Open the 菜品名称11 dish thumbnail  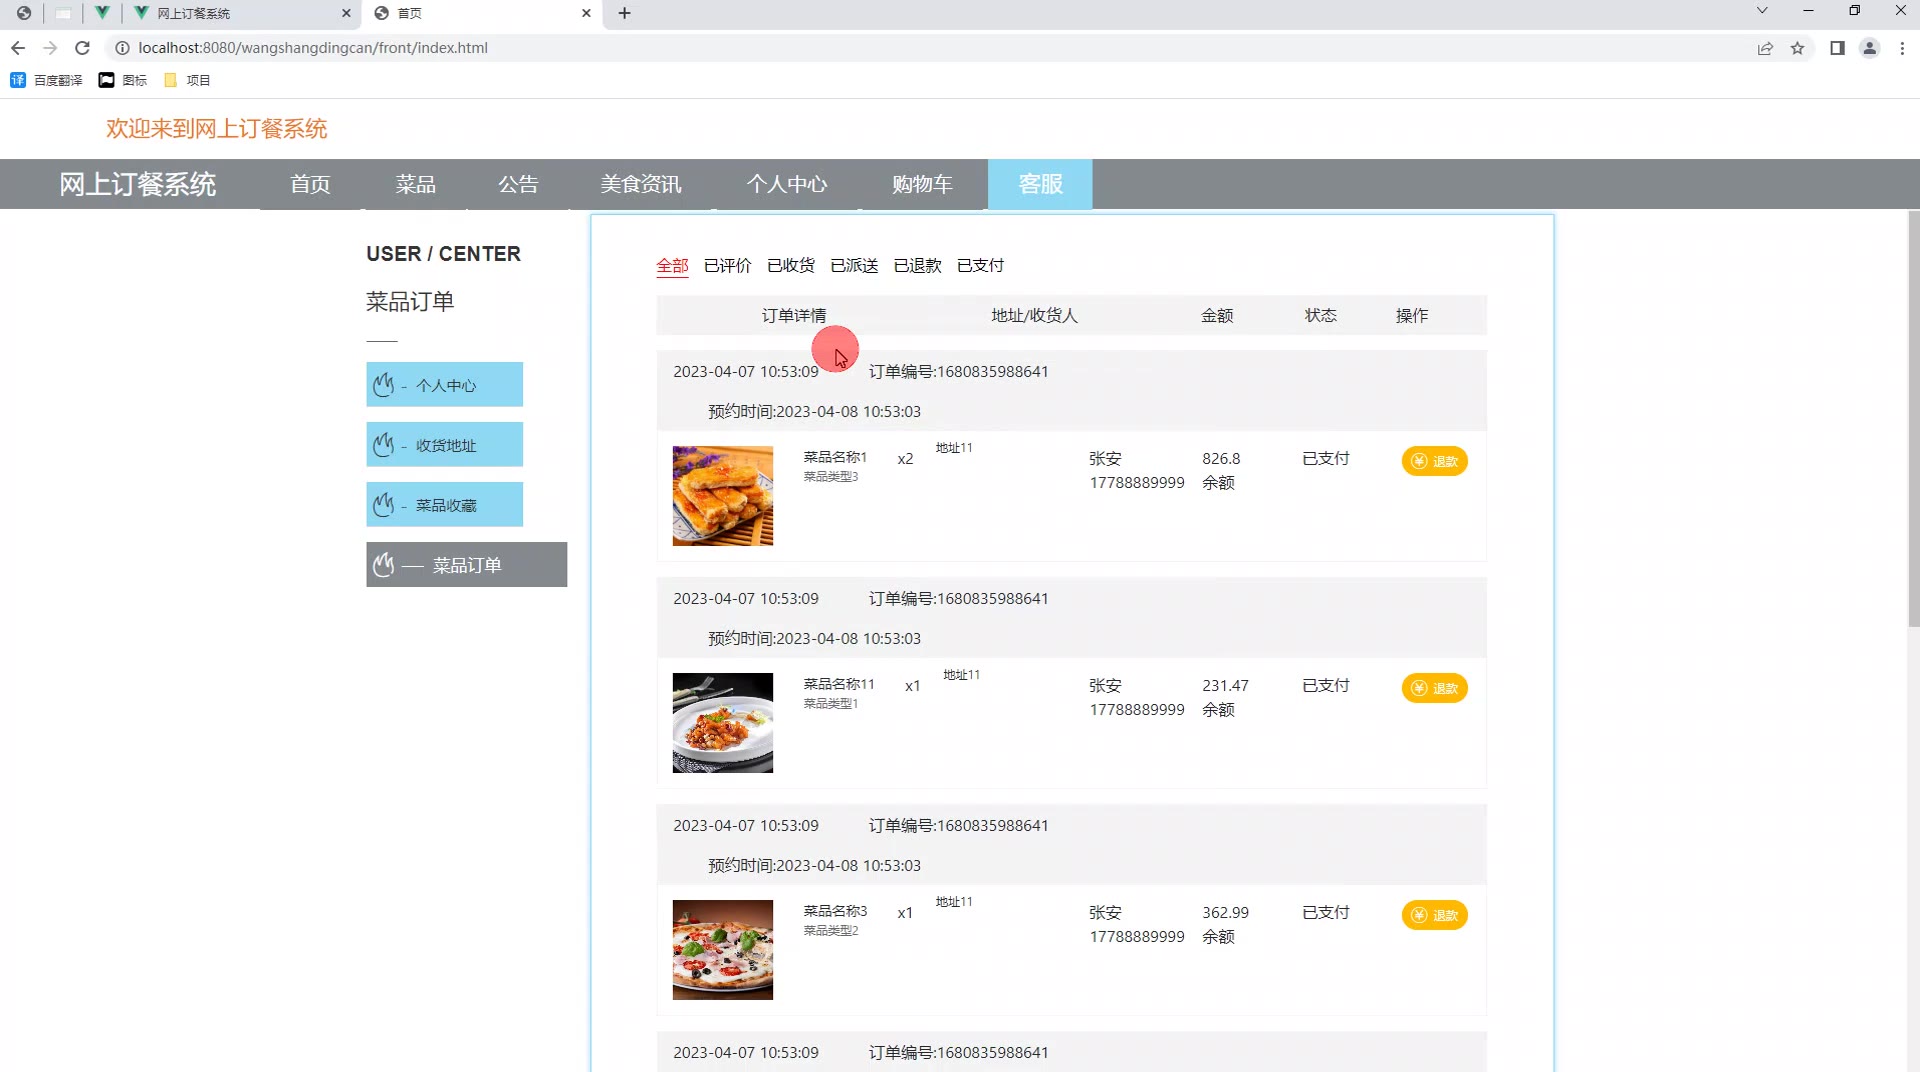coord(722,723)
